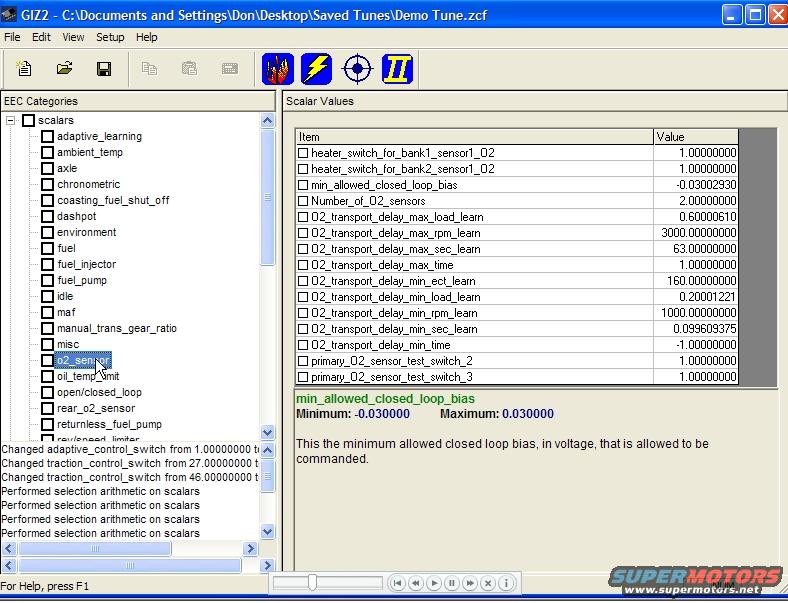
Task: Open a tune file with the folder icon
Action: [64, 69]
